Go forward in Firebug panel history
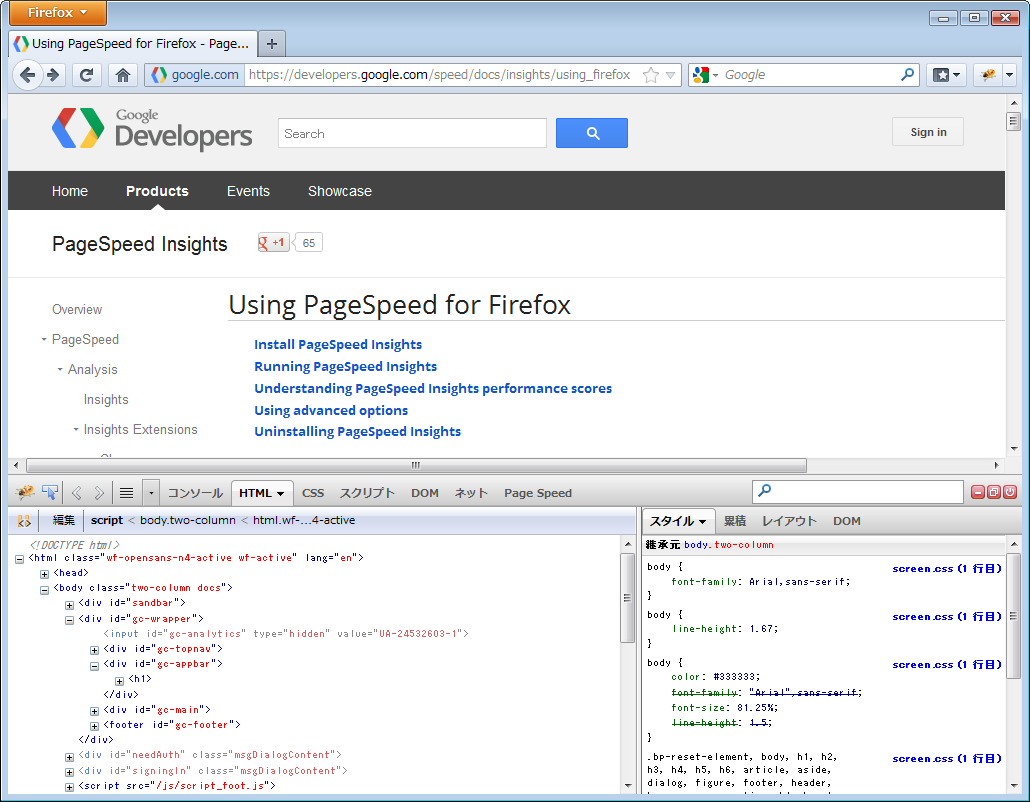This screenshot has height=802, width=1030. click(x=99, y=493)
